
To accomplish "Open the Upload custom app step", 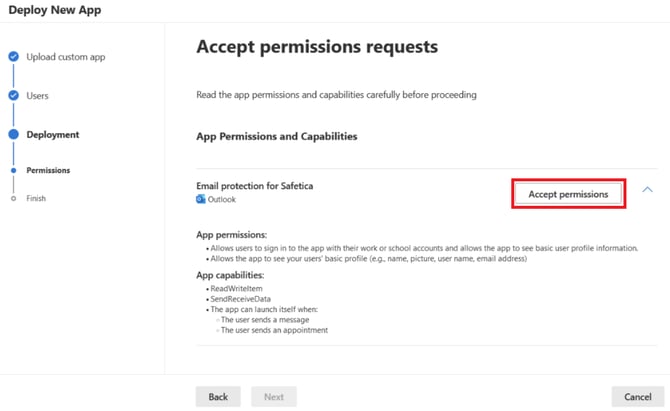I will 65,57.
